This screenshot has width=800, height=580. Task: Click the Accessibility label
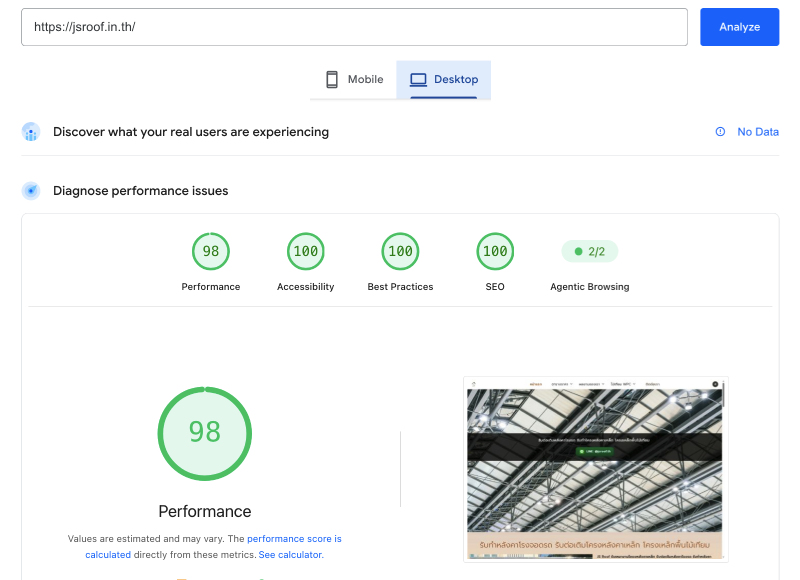(x=306, y=287)
